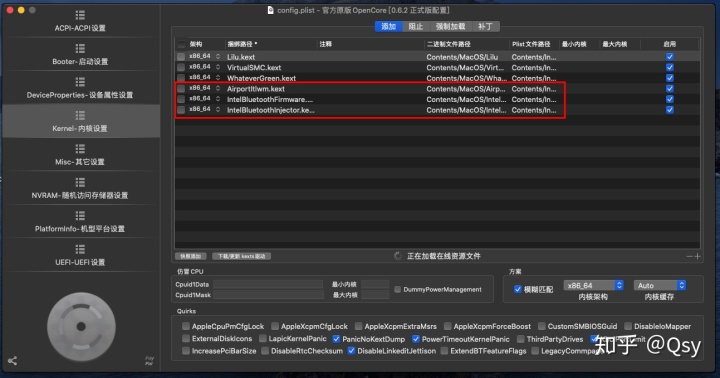This screenshot has height=378, width=720.
Task: Open the PlatformInfo section list icon
Action: [x=80, y=216]
